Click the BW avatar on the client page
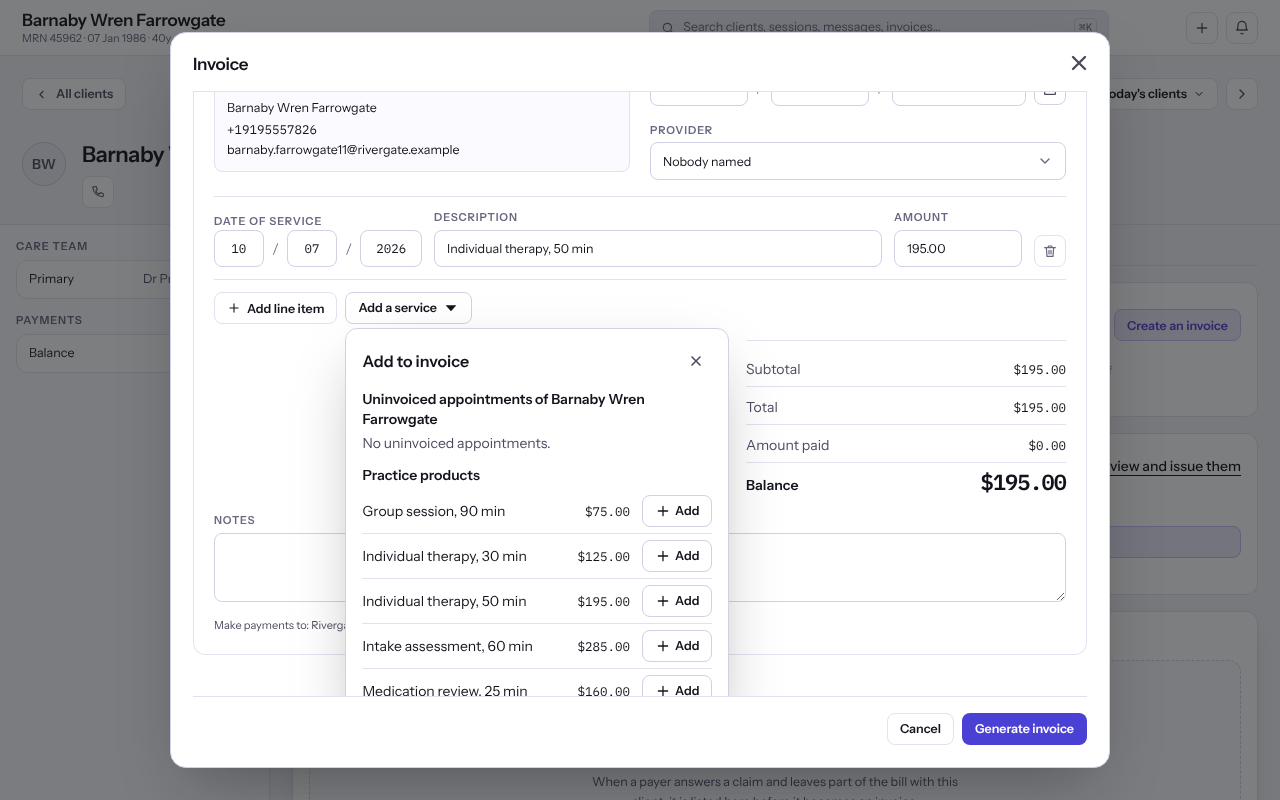1280x800 pixels. pos(44,164)
